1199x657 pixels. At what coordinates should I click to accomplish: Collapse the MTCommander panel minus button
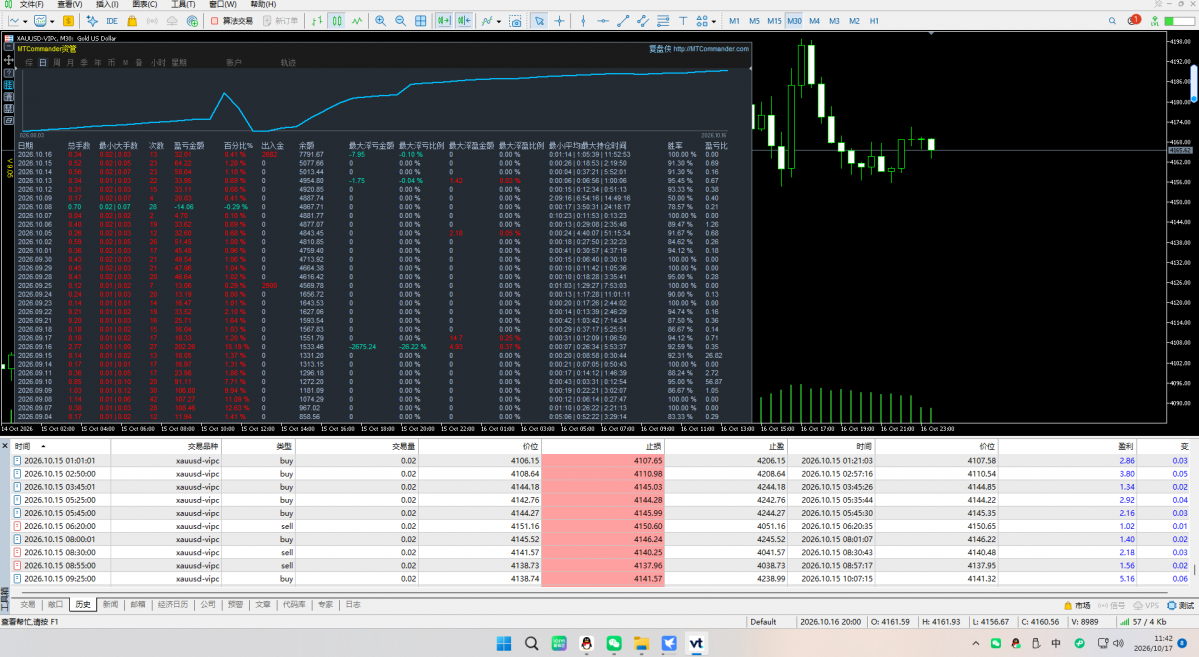click(x=8, y=48)
